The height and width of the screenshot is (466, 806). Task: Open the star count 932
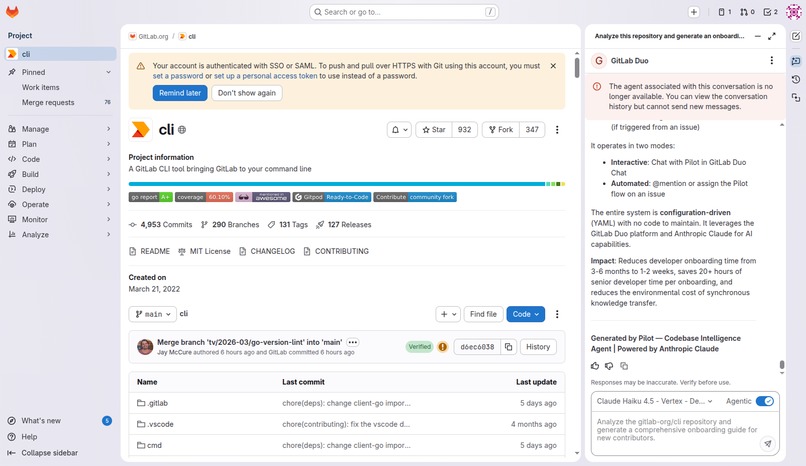coord(465,130)
